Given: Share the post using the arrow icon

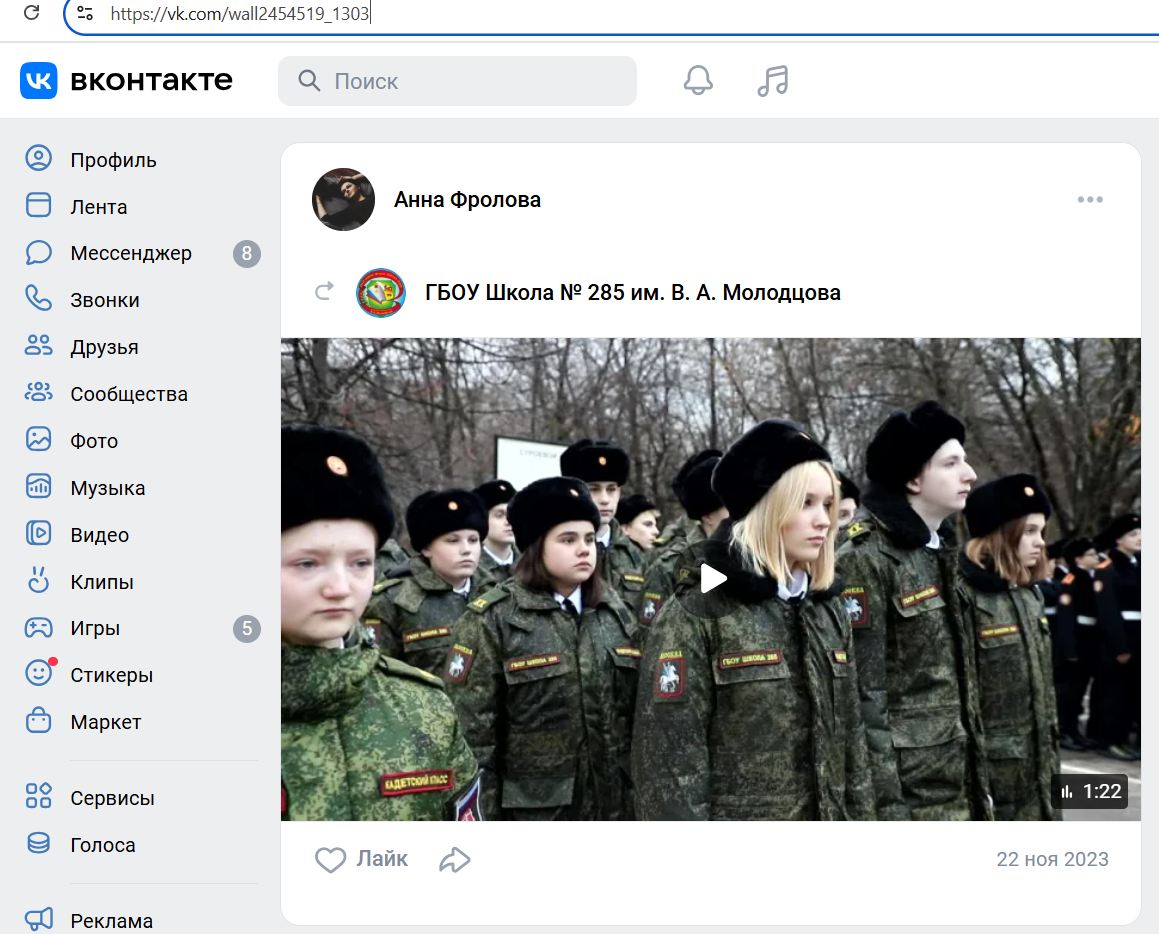Looking at the screenshot, I should (457, 859).
